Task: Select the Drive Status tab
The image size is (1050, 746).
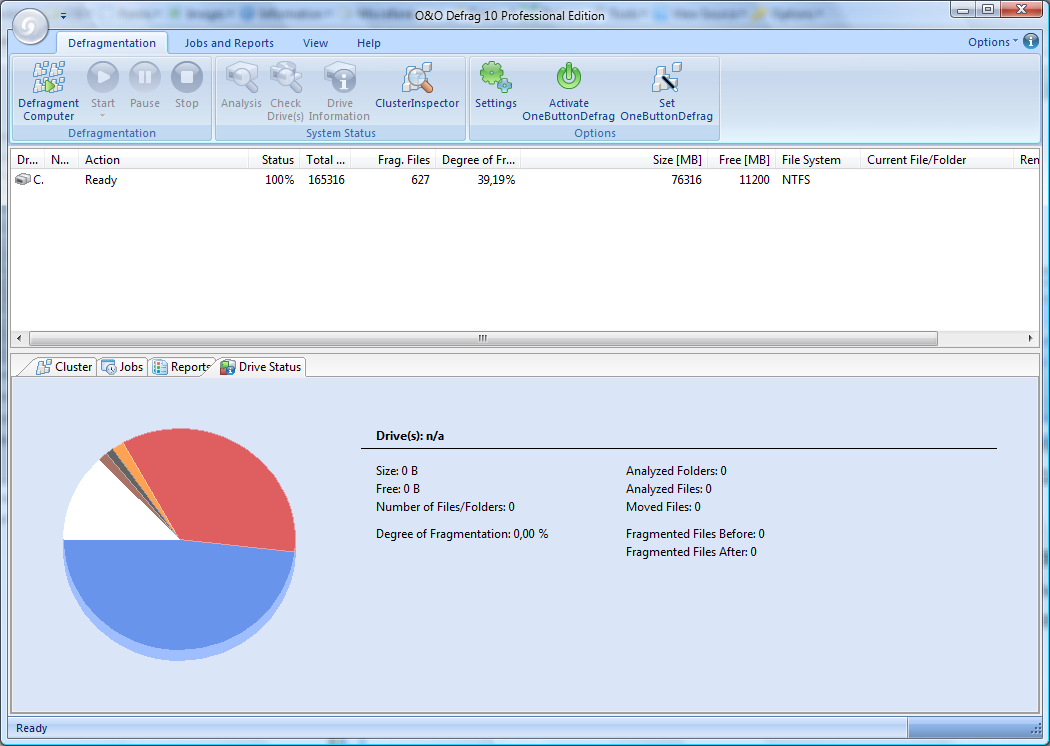Action: pyautogui.click(x=262, y=367)
